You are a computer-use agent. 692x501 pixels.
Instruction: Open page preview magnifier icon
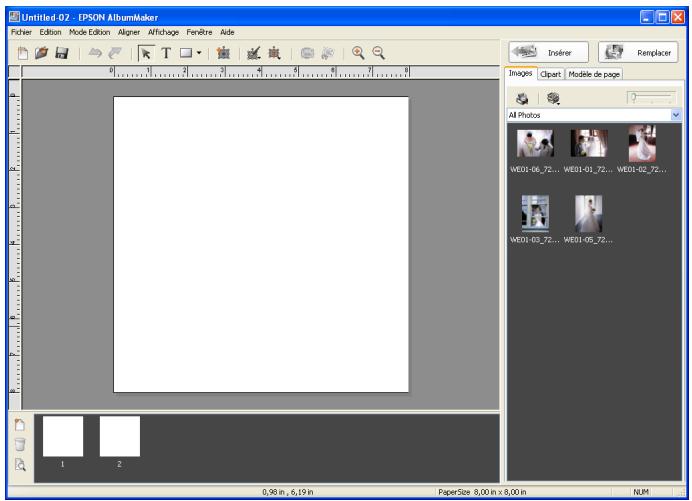tap(20, 464)
